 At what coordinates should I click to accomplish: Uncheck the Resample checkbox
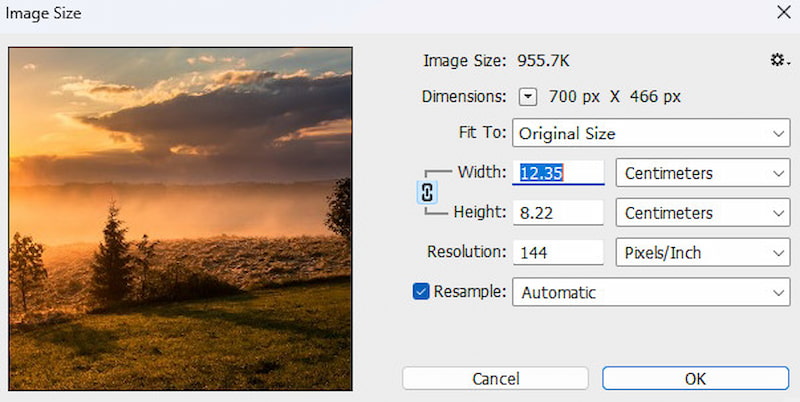click(421, 292)
